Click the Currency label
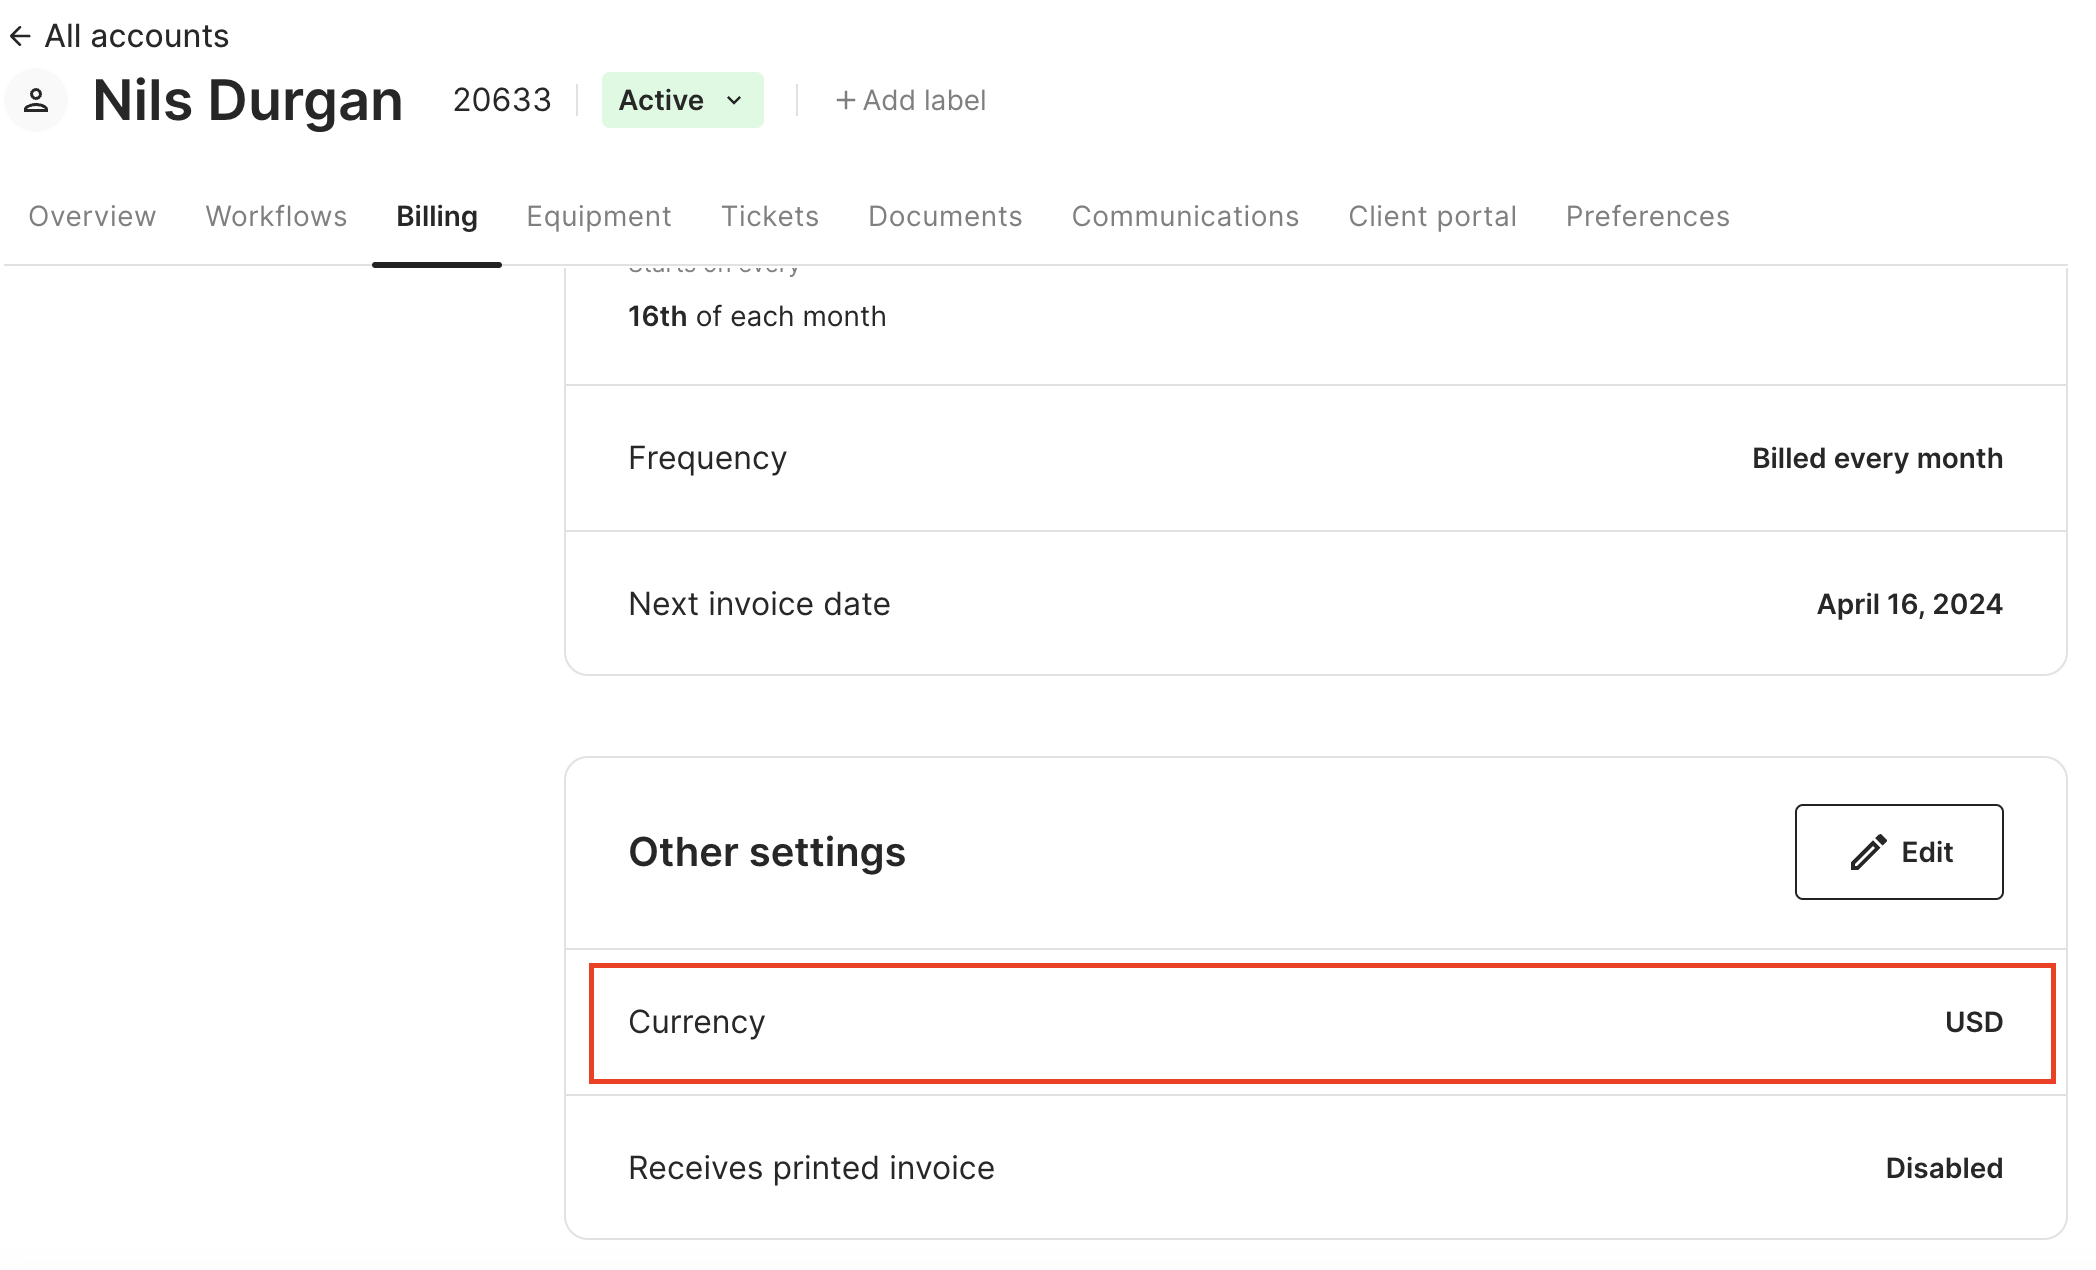 click(x=697, y=1022)
